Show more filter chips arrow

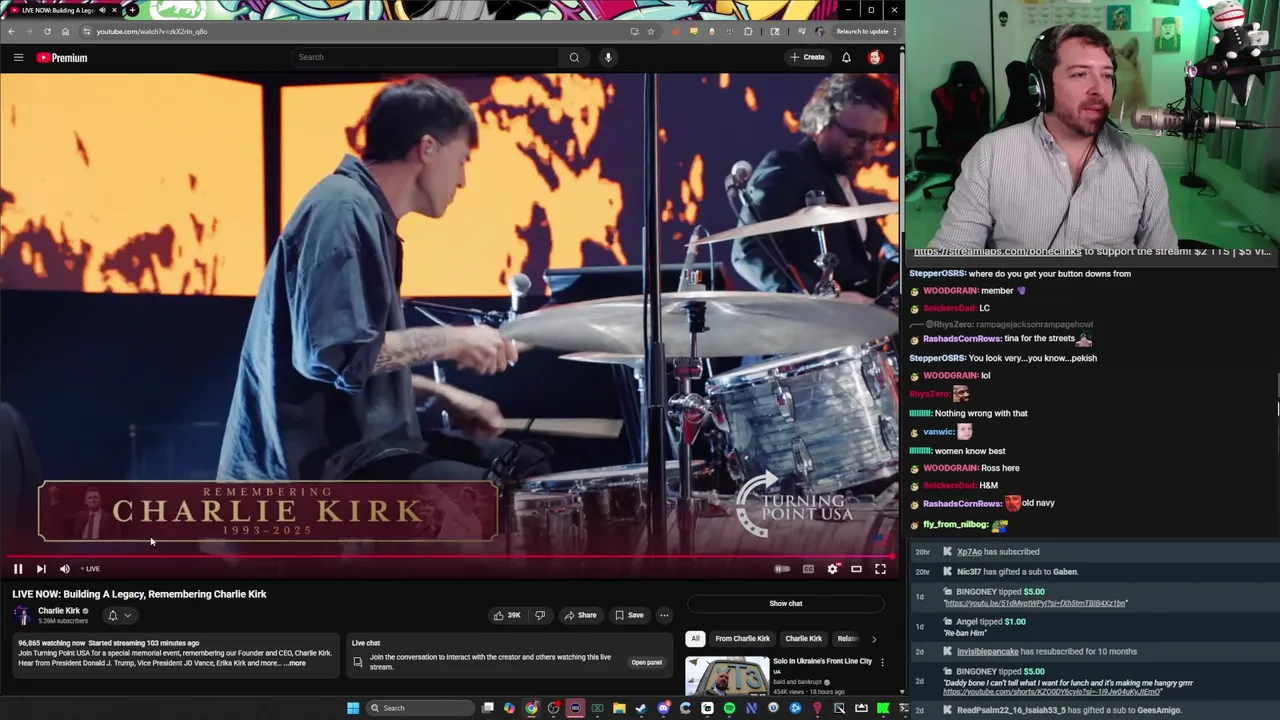(x=874, y=638)
